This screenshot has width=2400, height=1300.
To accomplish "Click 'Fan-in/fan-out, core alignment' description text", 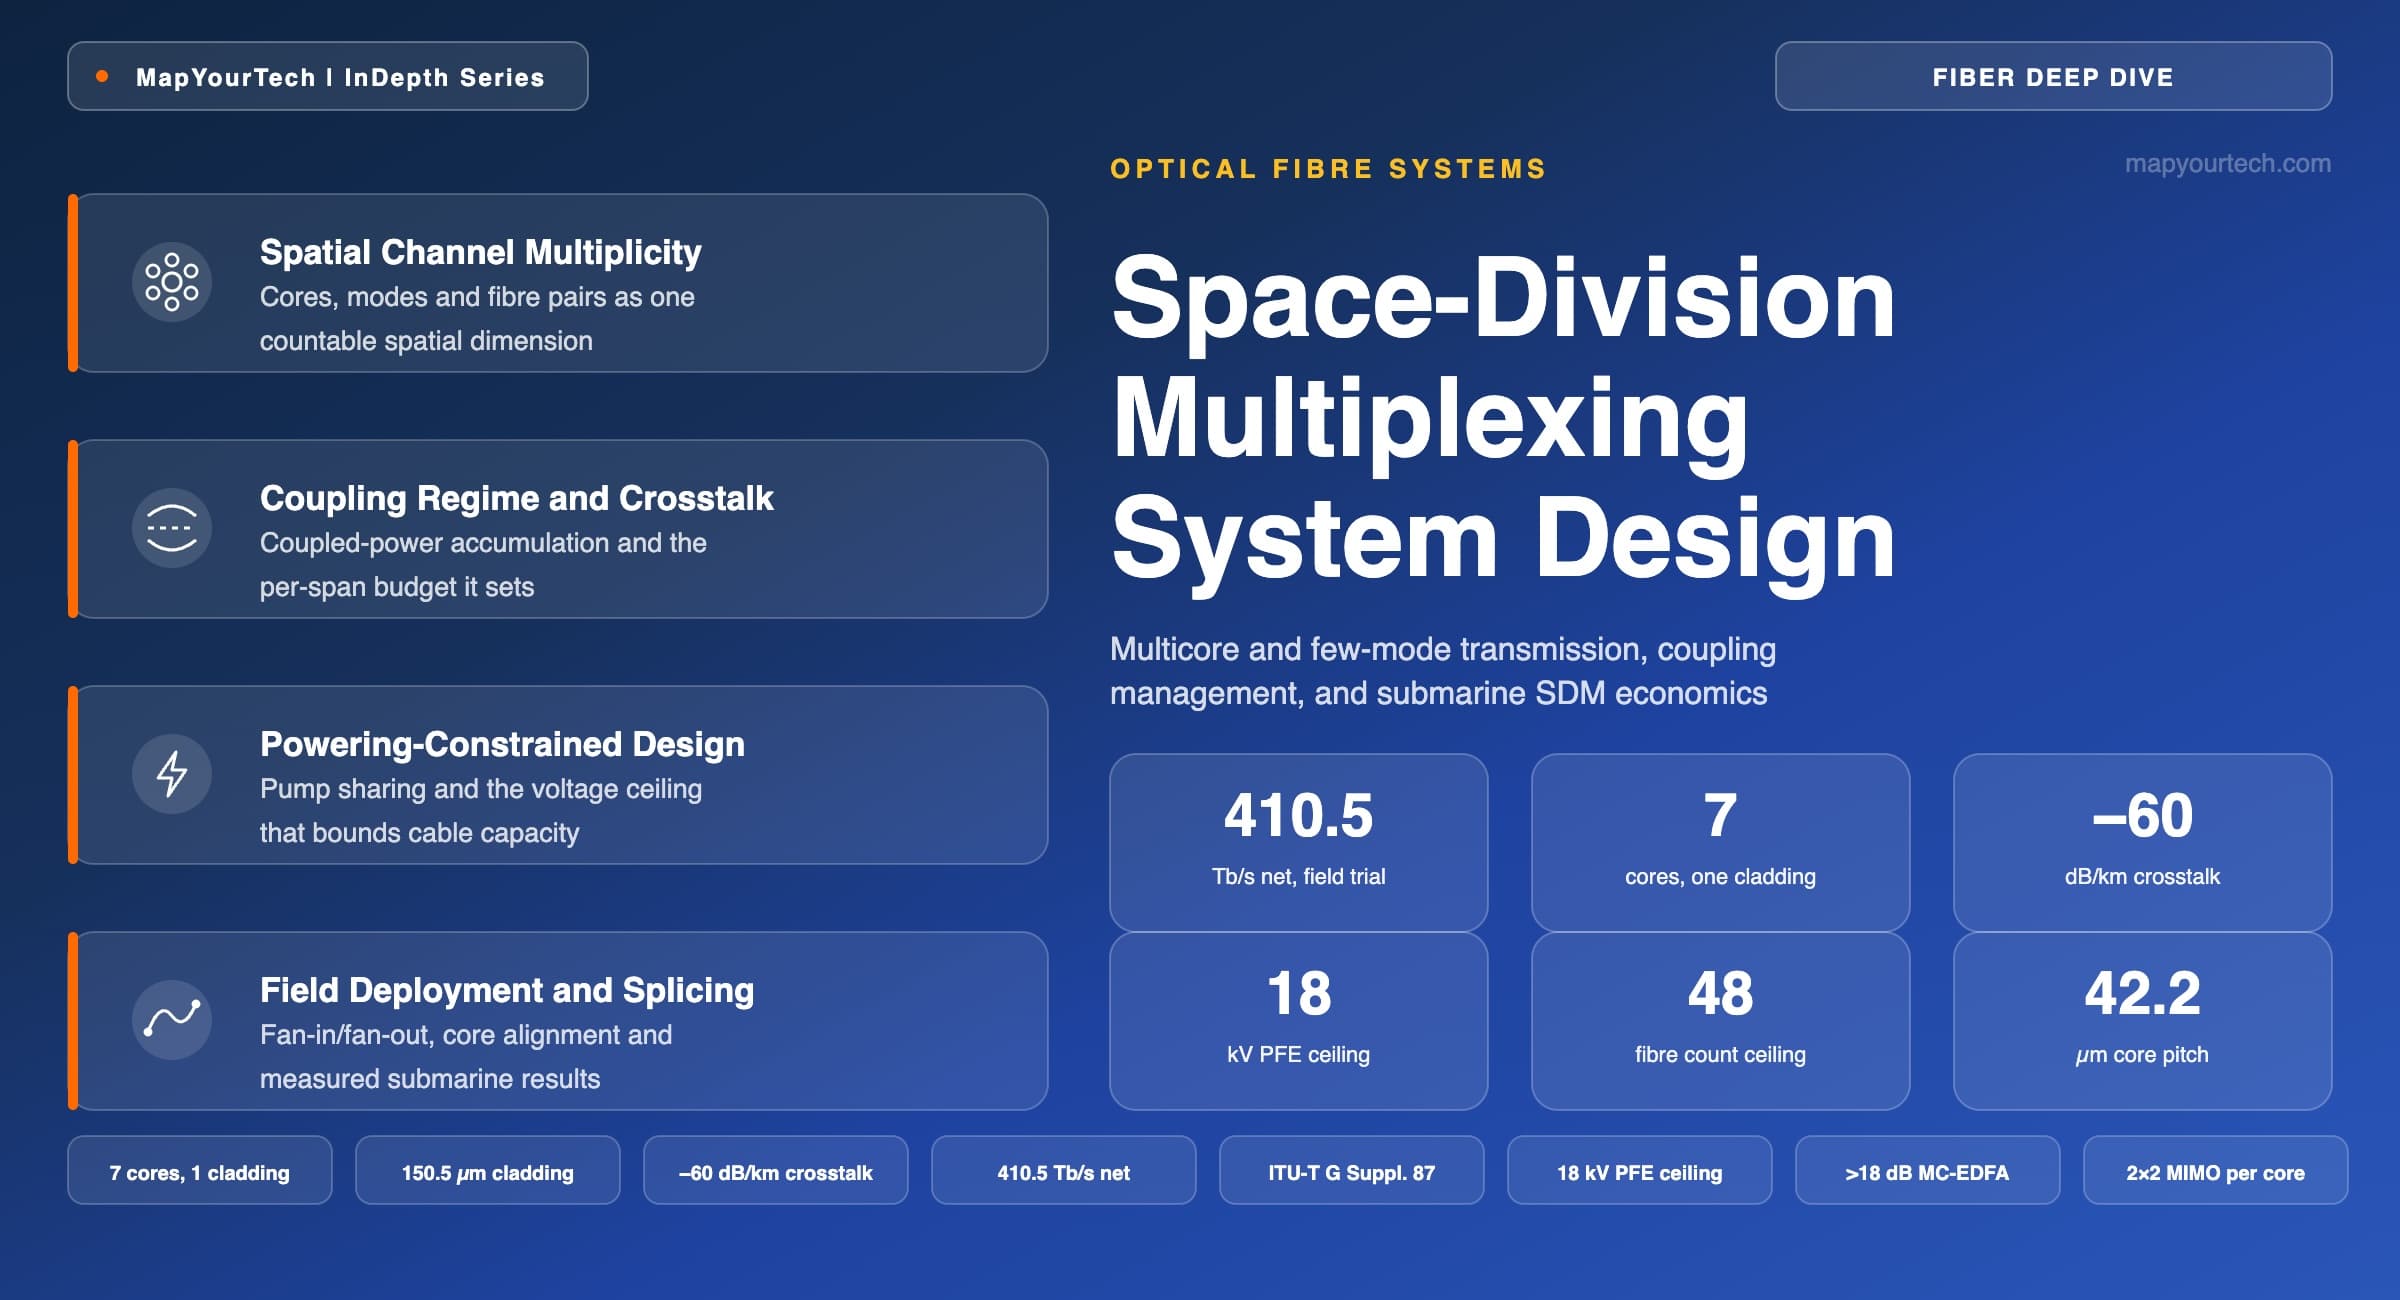I will tap(466, 1057).
